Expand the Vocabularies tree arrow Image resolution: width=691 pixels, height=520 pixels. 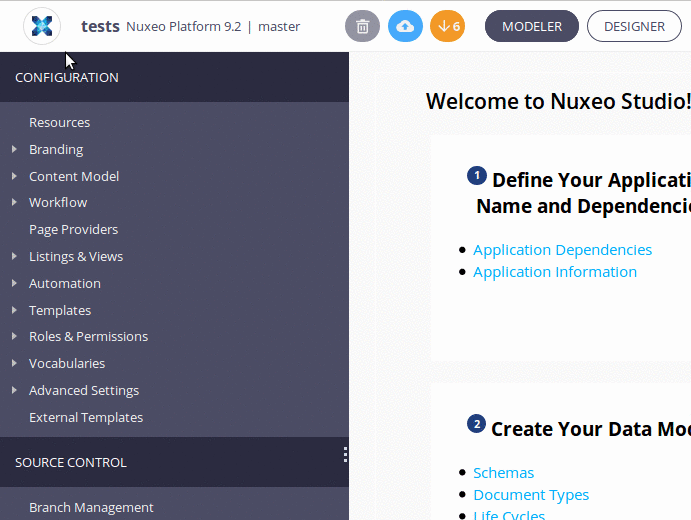14,363
